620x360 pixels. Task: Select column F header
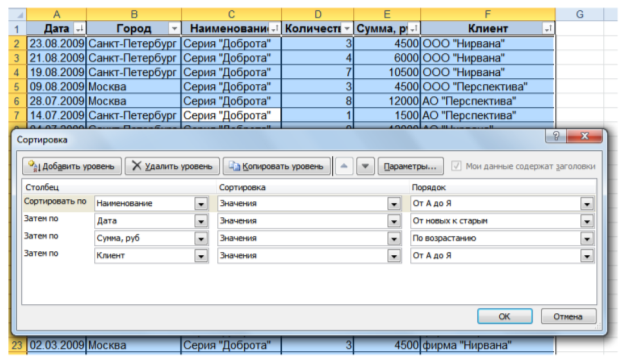pos(488,14)
